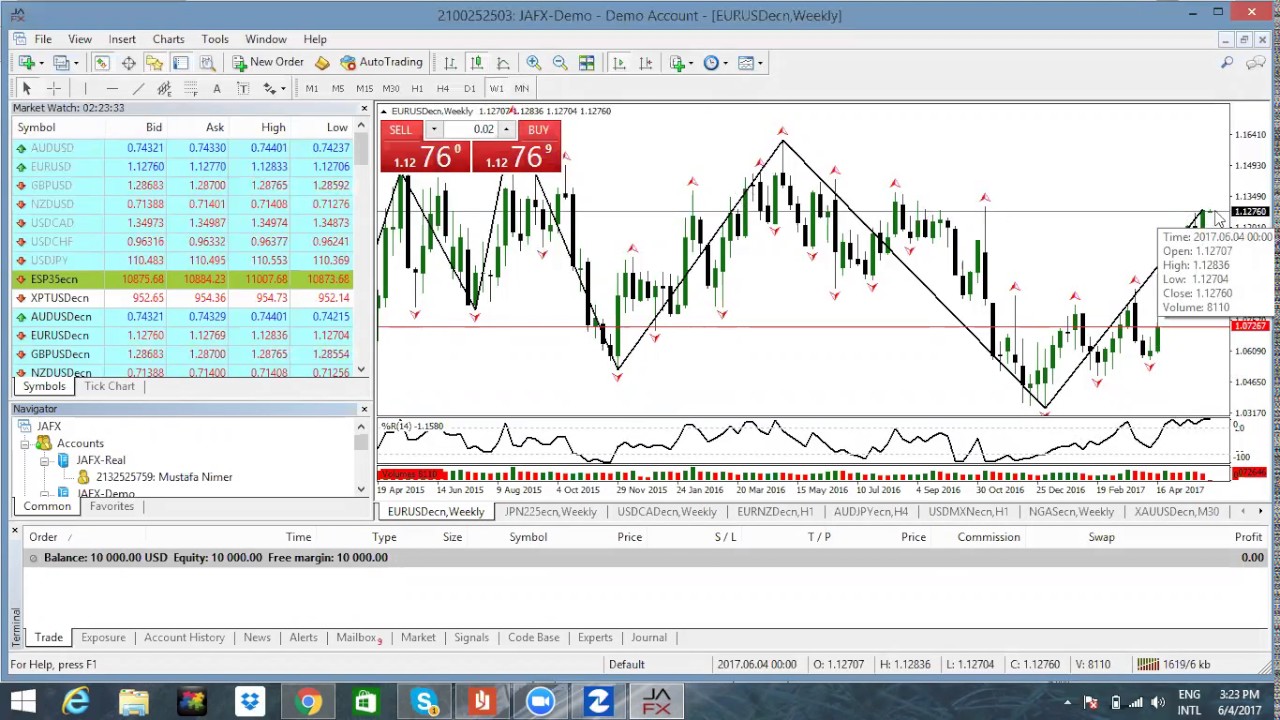This screenshot has width=1280, height=720.
Task: Switch chart to bar chart icon
Action: (451, 63)
